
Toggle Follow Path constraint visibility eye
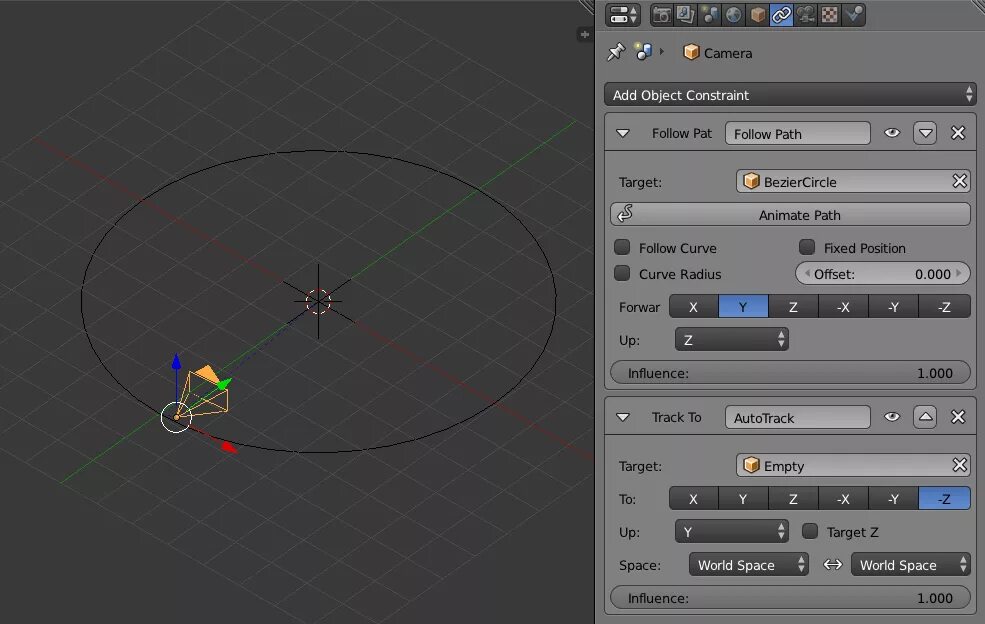[x=892, y=133]
